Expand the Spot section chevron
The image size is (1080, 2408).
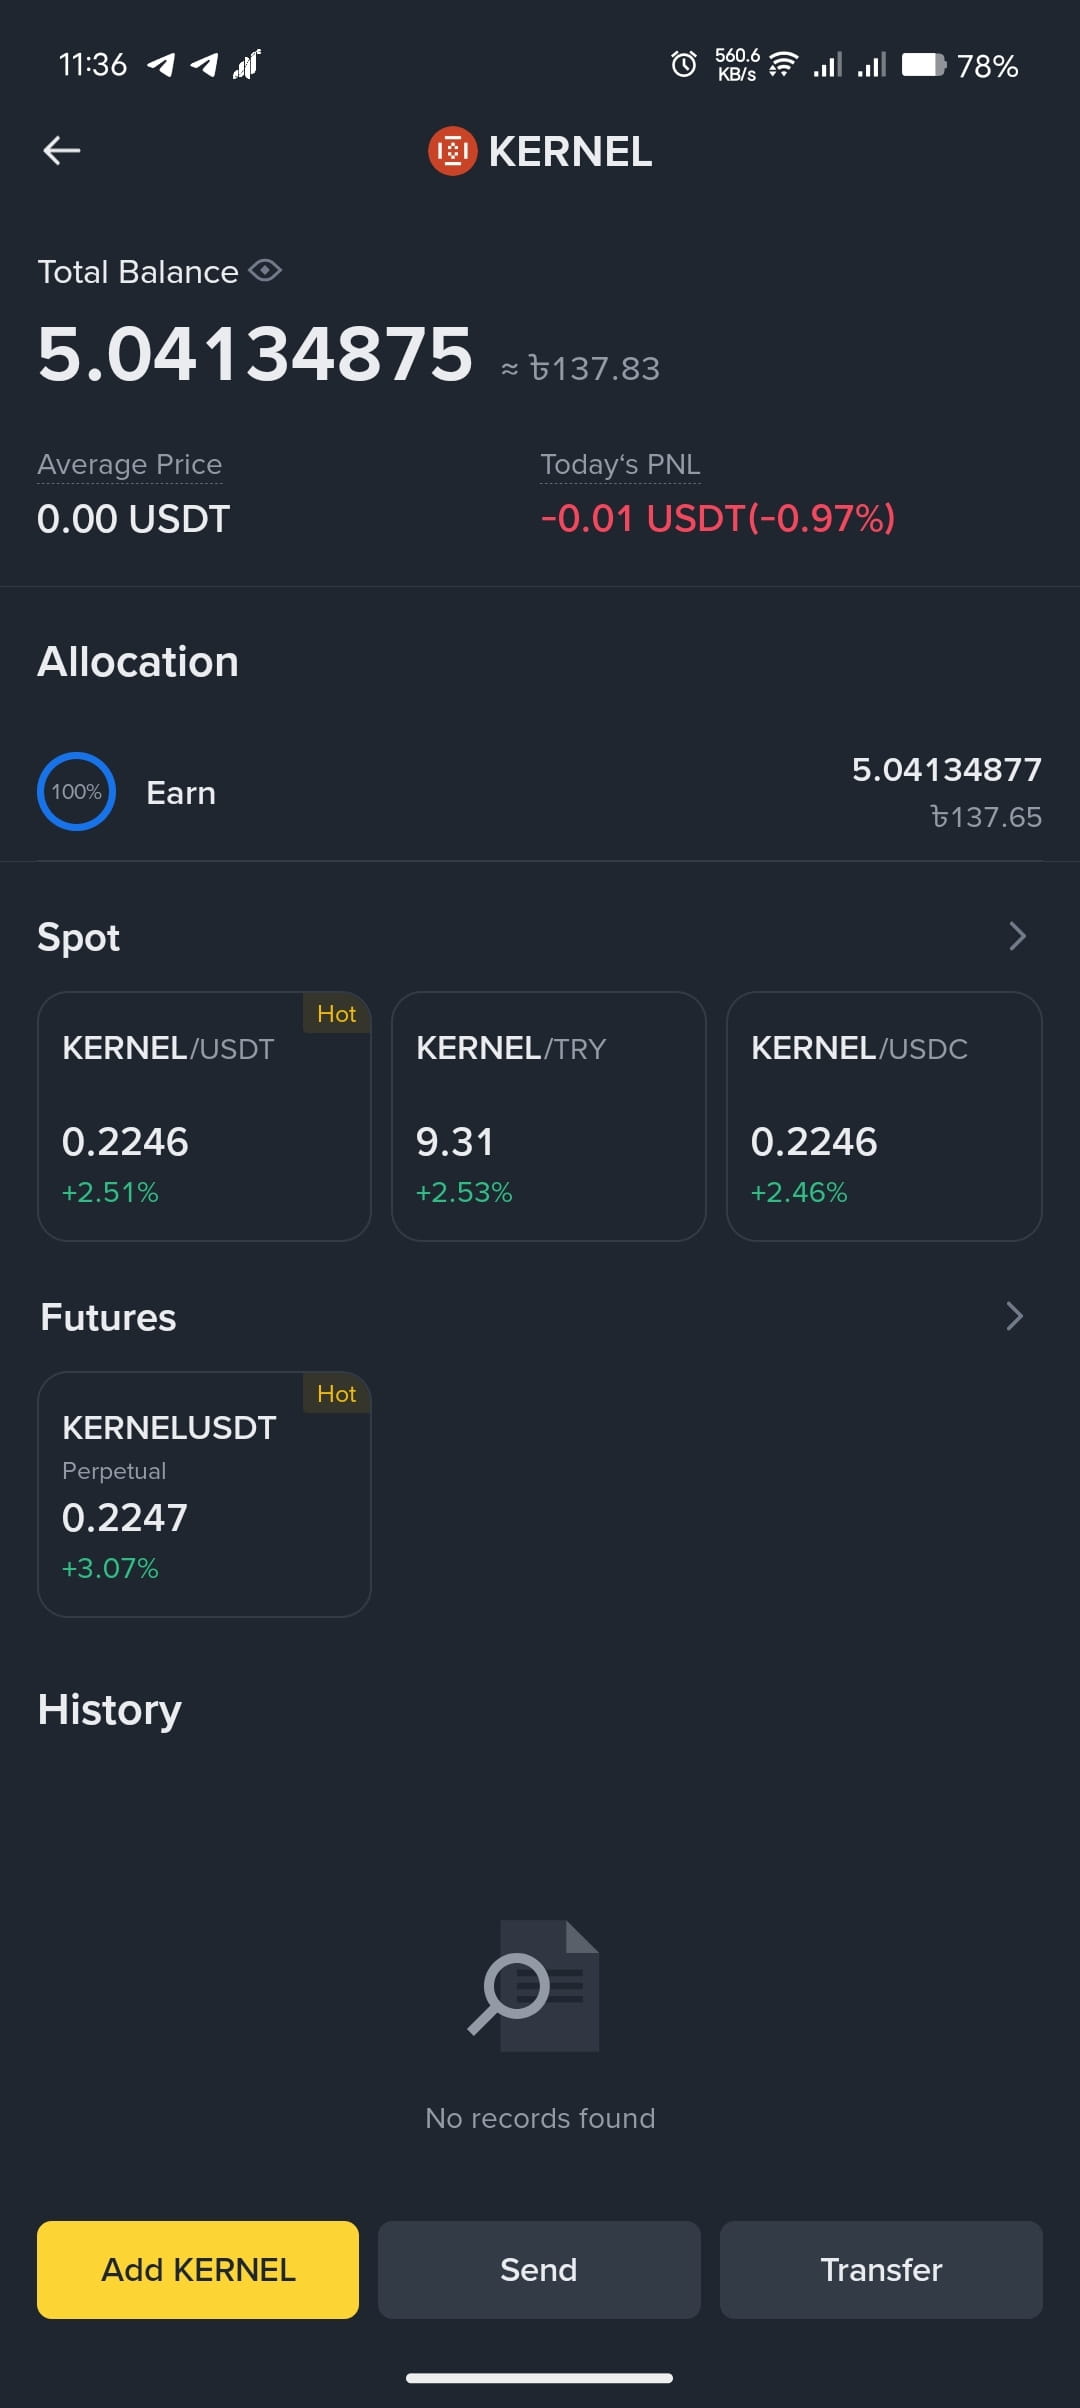[x=1017, y=936]
